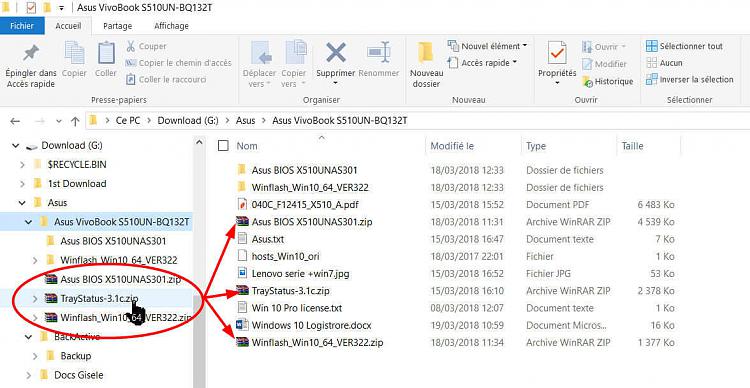Switch to the Accueil ribbon tab
Image resolution: width=750 pixels, height=388 pixels.
[x=68, y=26]
